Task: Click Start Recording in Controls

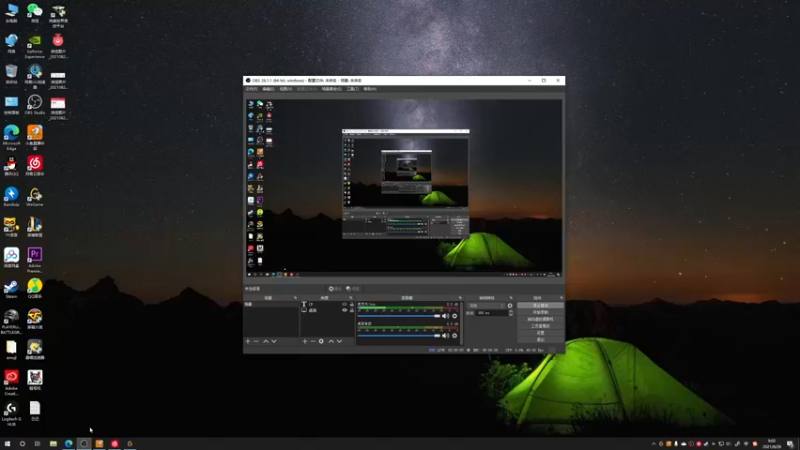Action: pyautogui.click(x=540, y=312)
